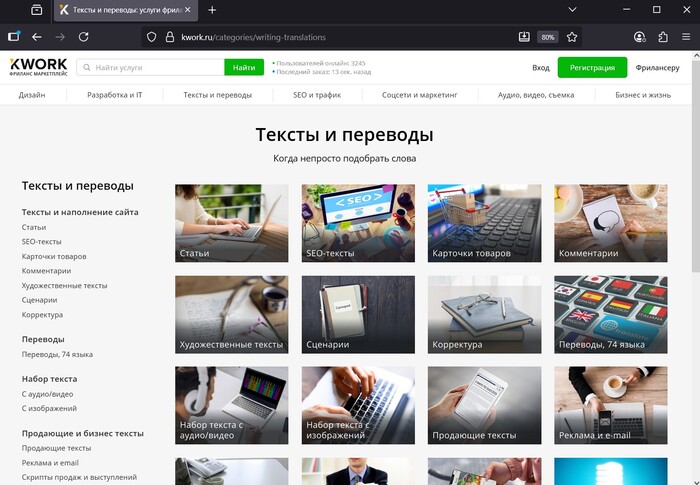Click the search magnifier icon in the field
700x485 pixels.
[87, 67]
